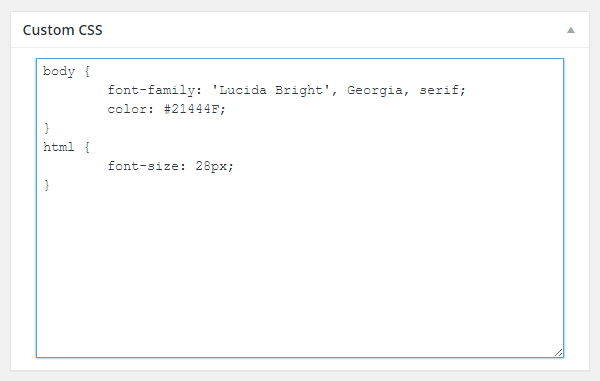Click the word Georgia in the CSS
This screenshot has height=381, width=600.
click(375, 91)
